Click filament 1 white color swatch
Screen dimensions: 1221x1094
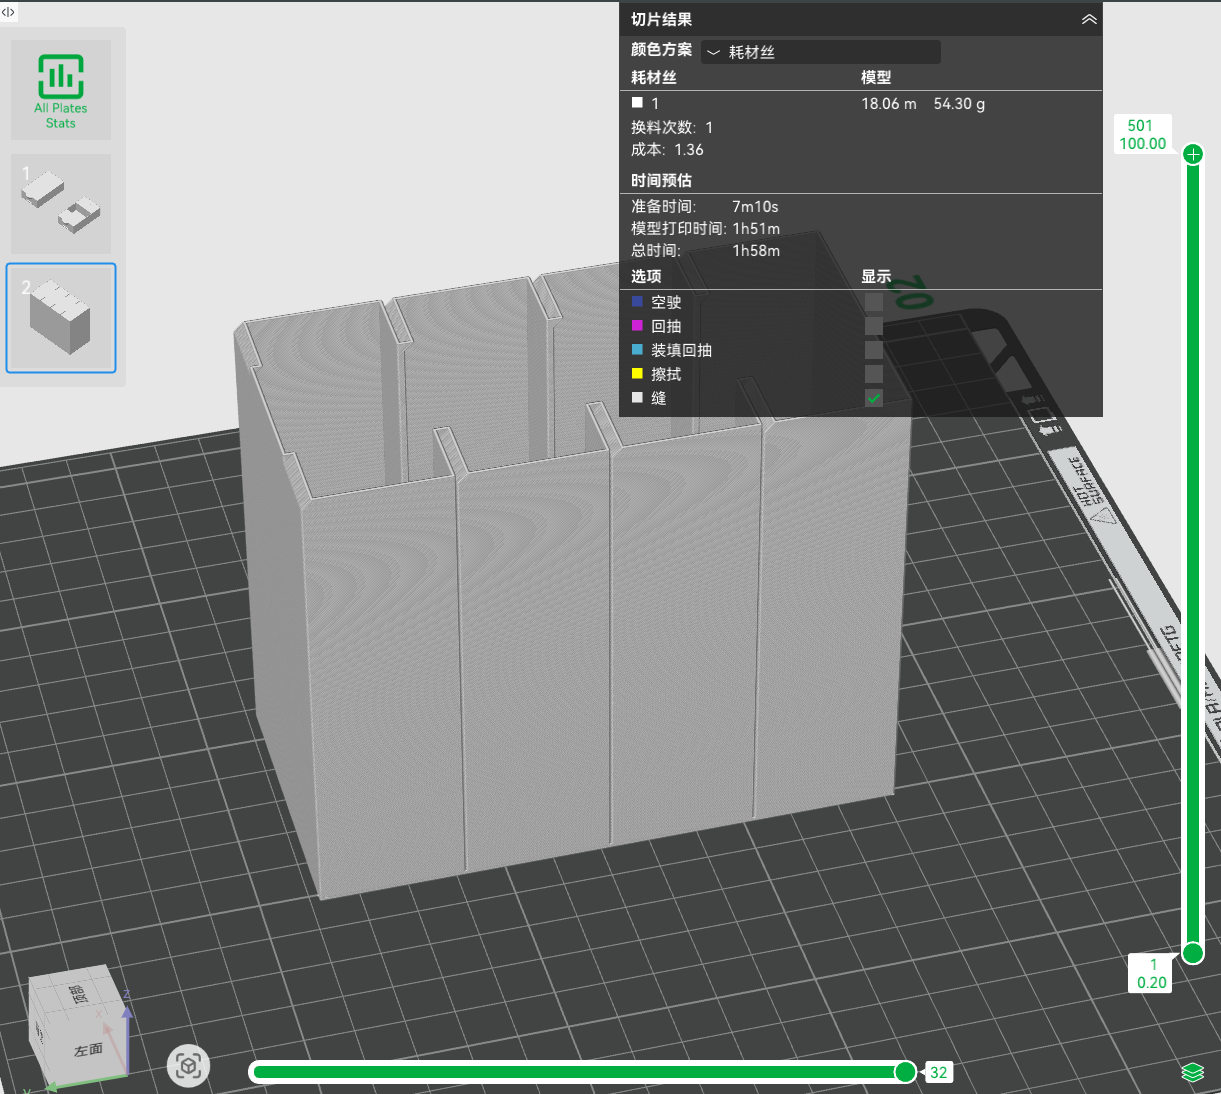(x=637, y=102)
